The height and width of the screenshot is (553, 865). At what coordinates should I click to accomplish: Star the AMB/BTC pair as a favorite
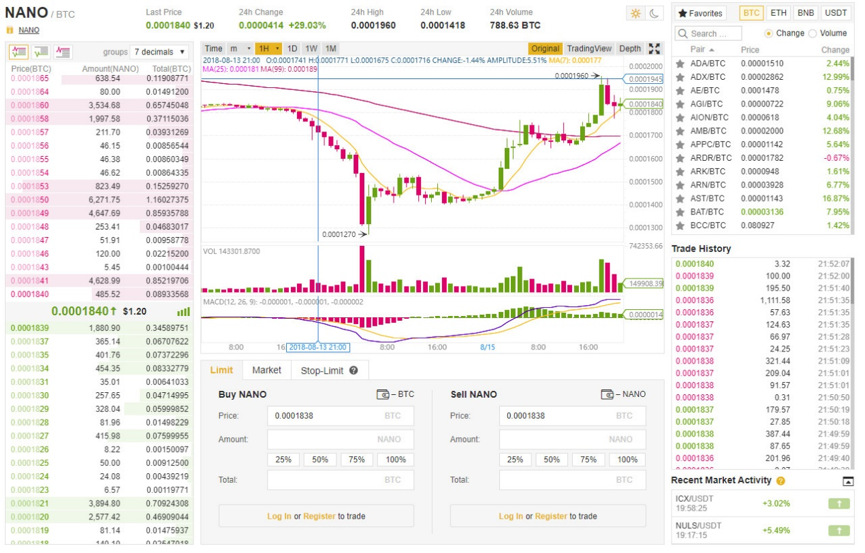point(680,131)
